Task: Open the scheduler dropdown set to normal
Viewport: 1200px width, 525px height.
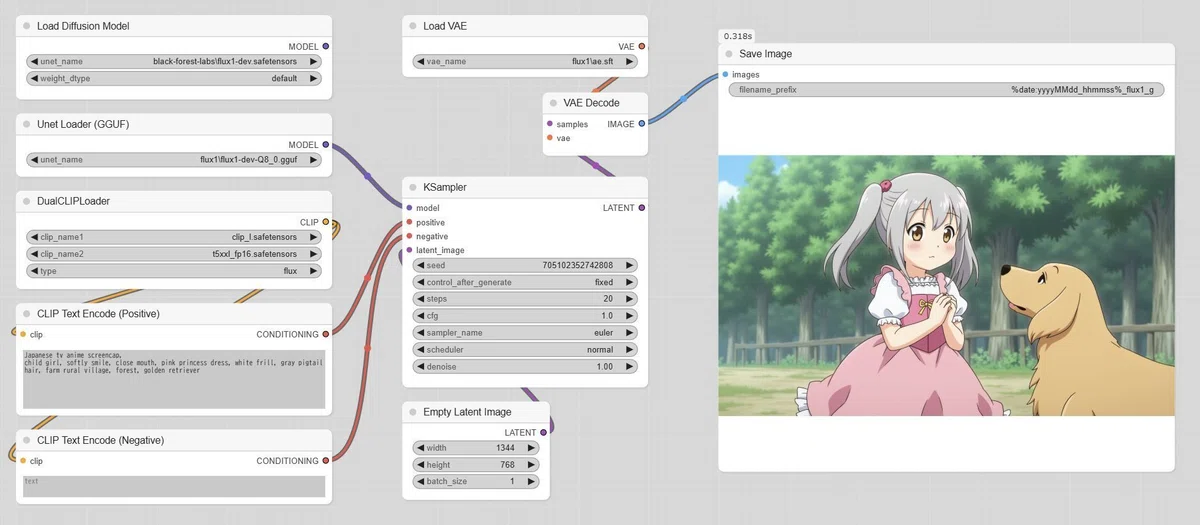Action: [x=526, y=350]
